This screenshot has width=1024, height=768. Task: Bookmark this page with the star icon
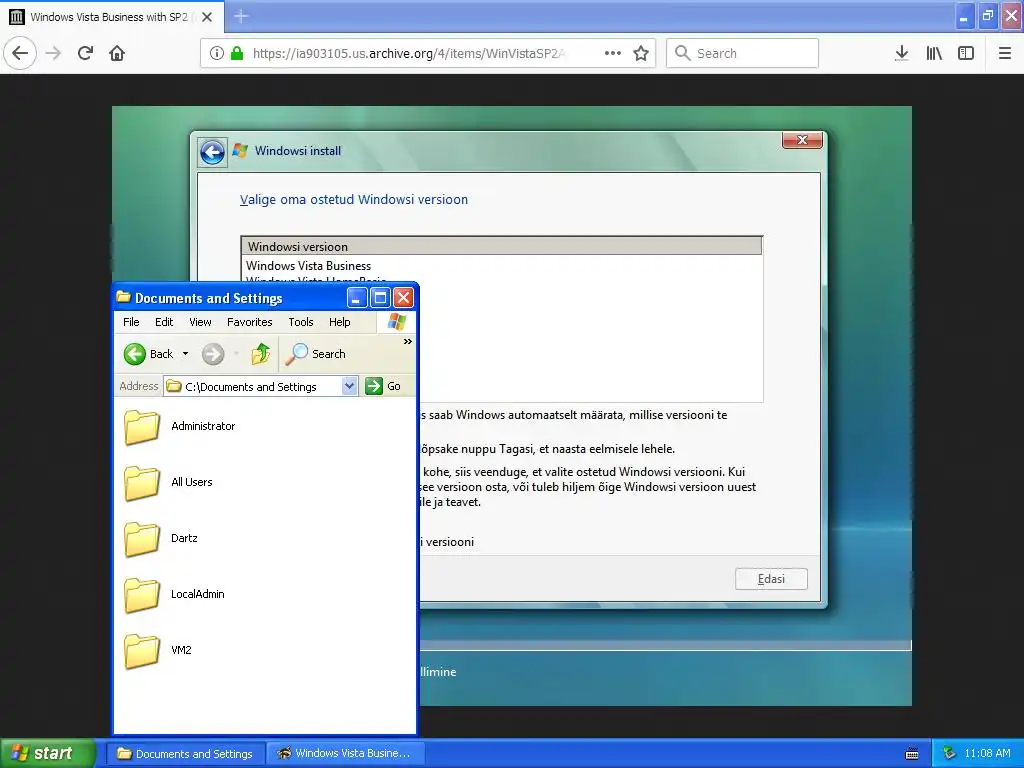(x=641, y=53)
